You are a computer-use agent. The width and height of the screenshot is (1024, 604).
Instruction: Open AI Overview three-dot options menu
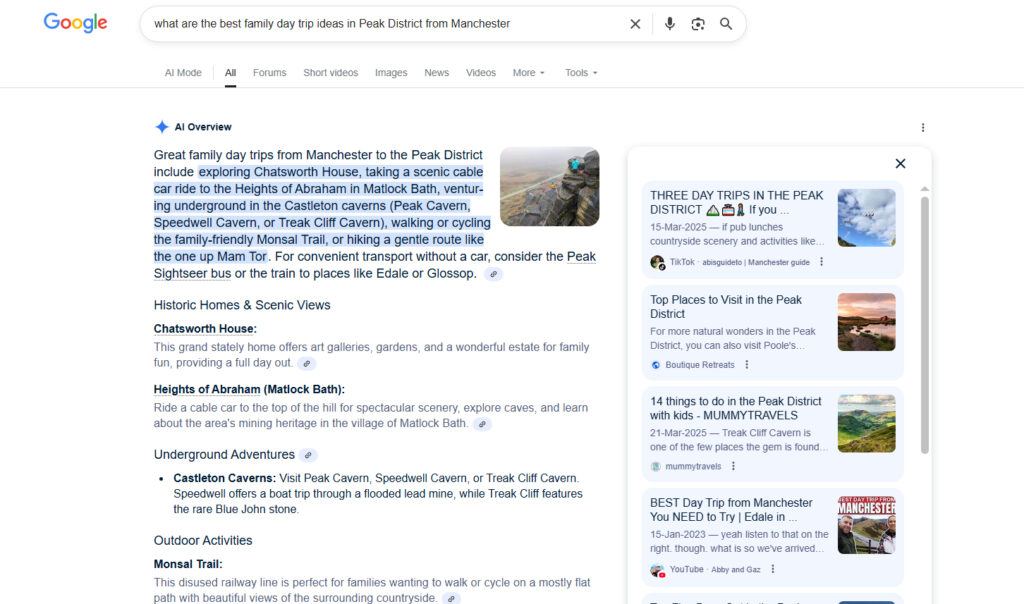[923, 127]
